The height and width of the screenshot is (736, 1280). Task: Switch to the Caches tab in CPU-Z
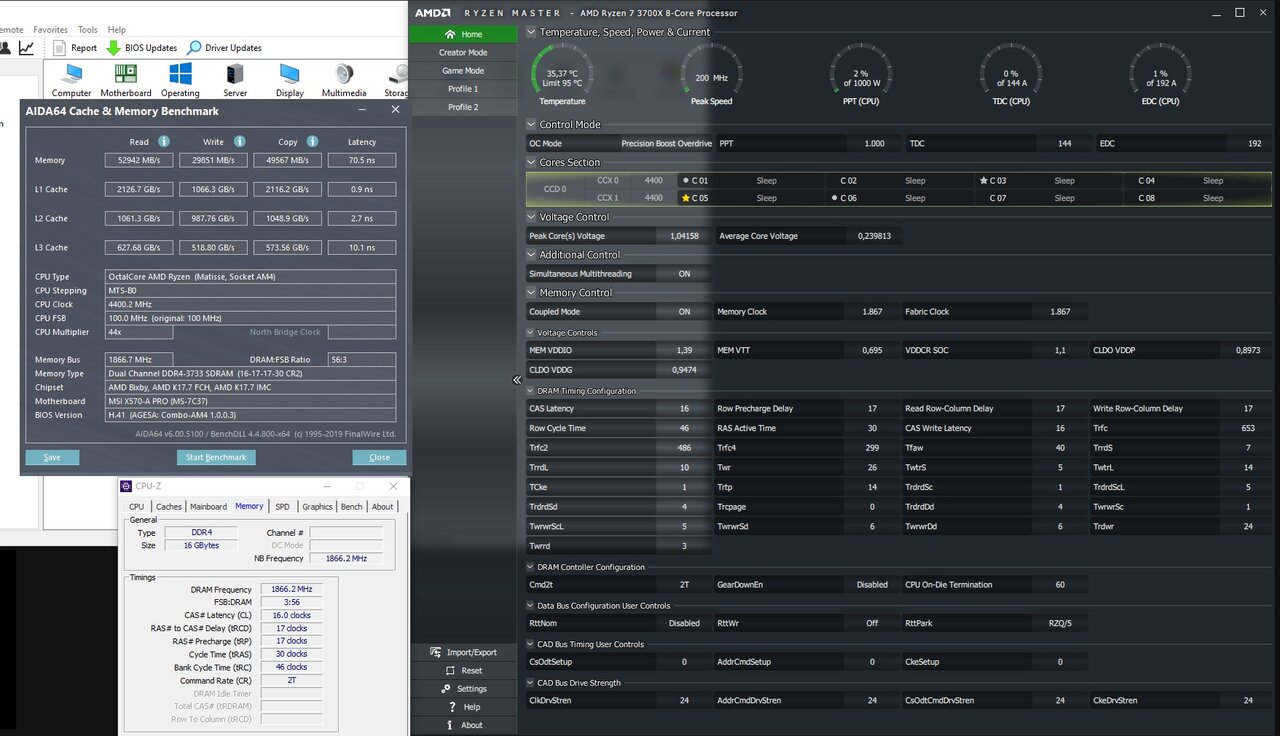(x=169, y=507)
